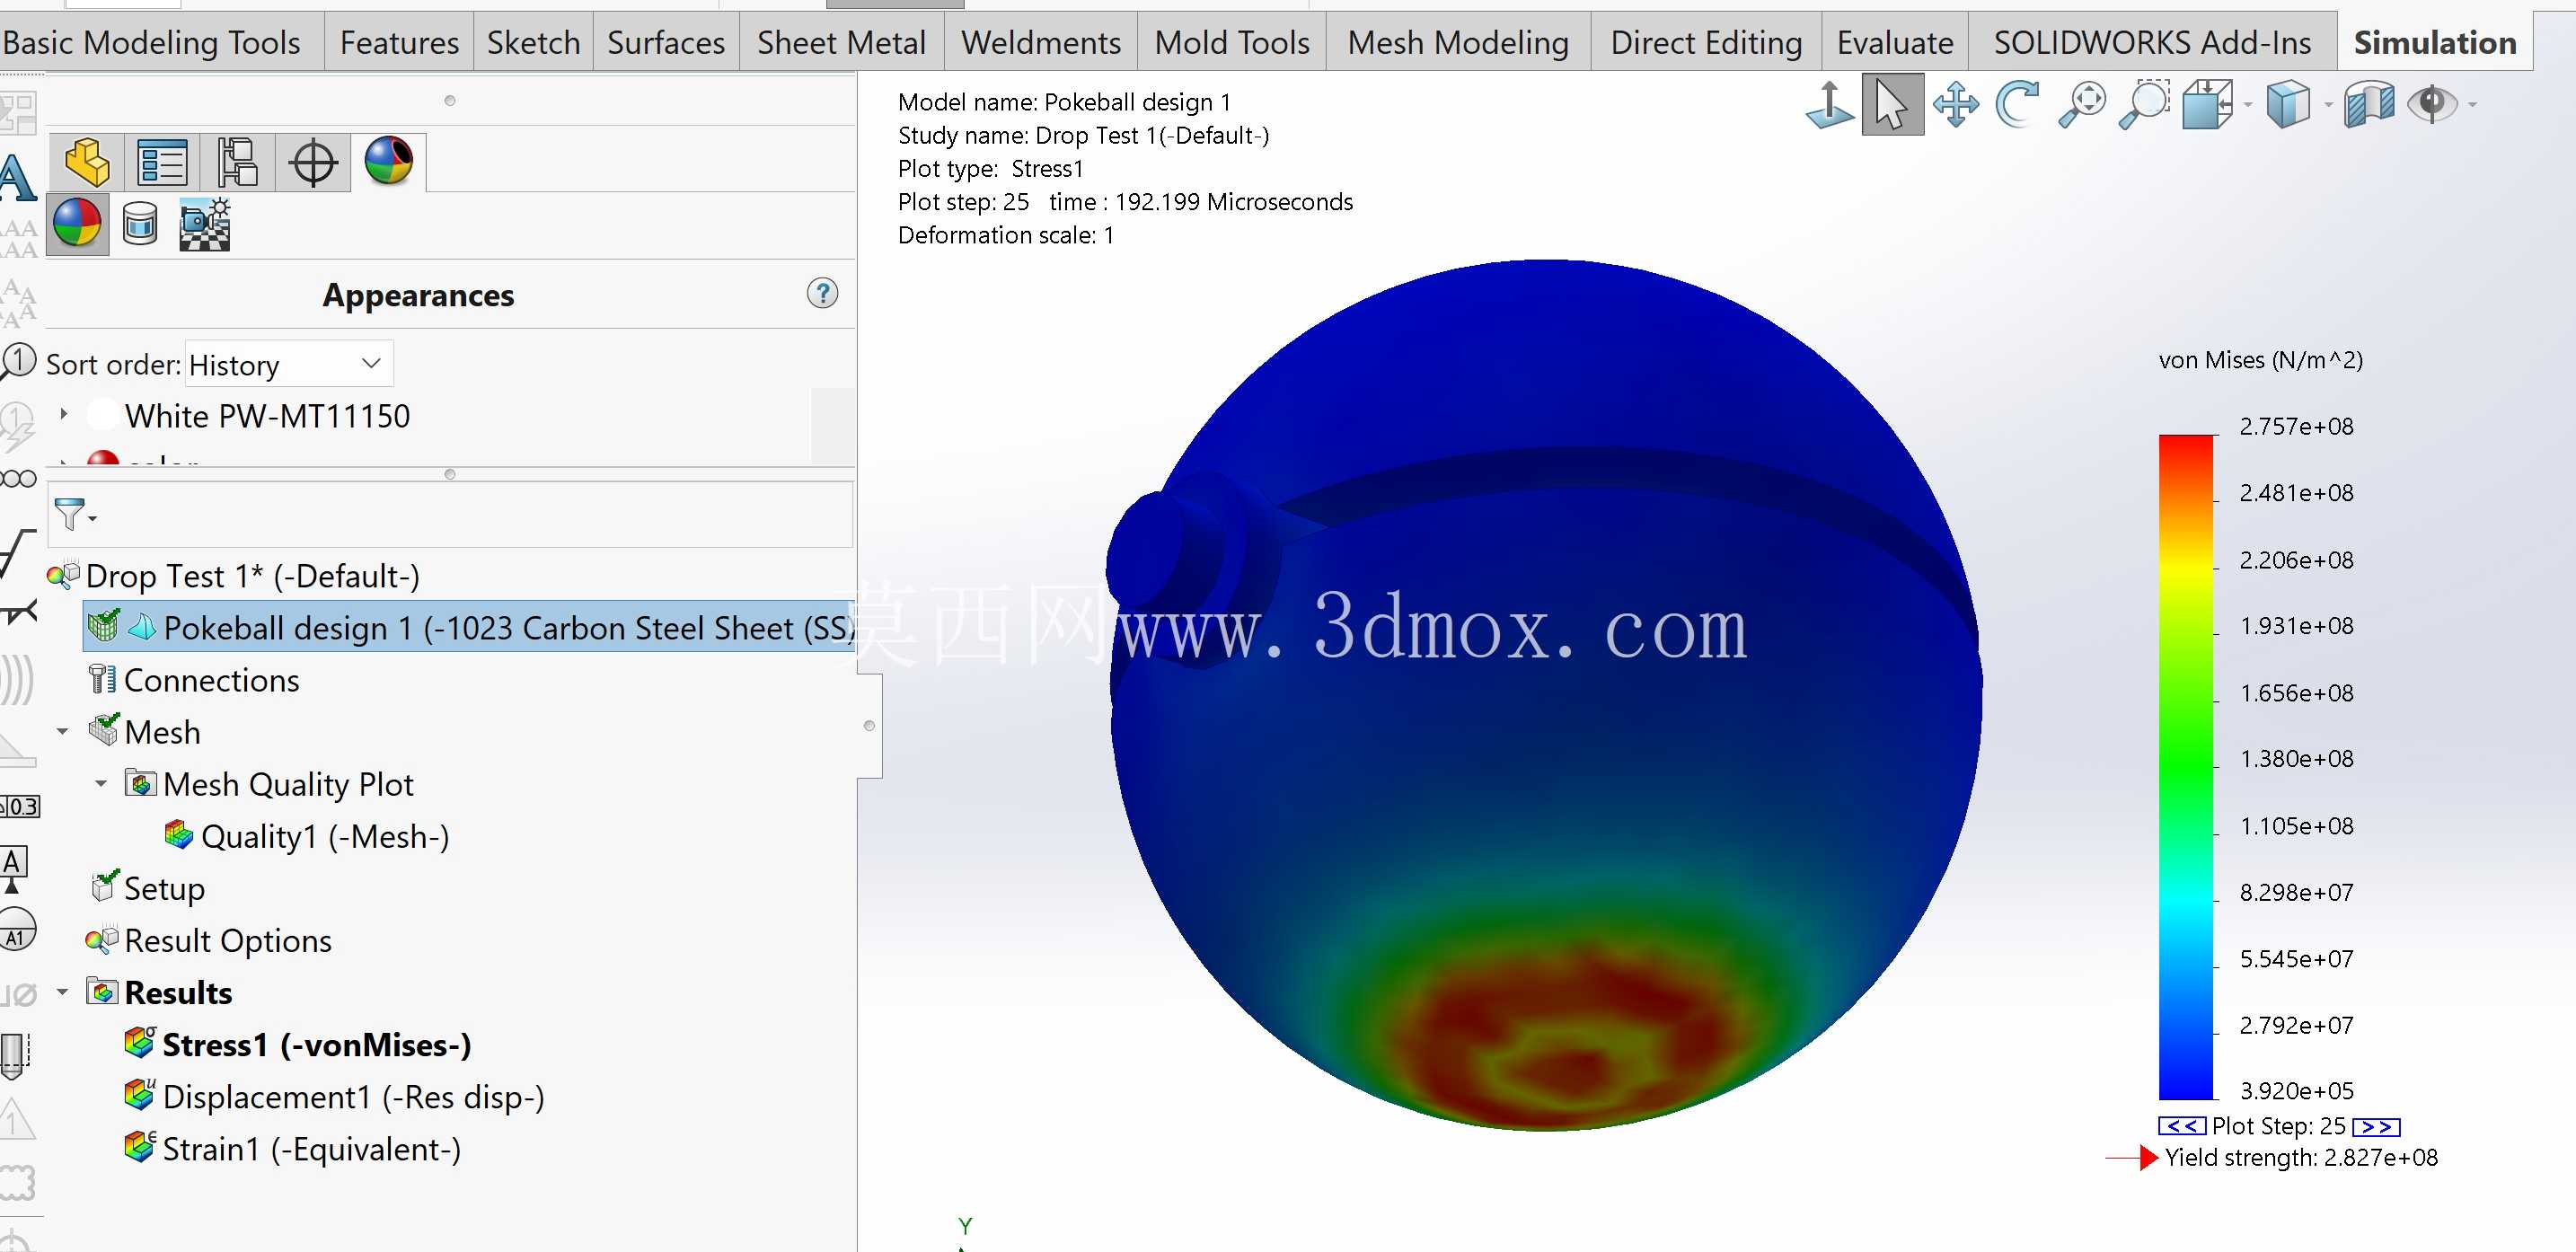Screen dimensions: 2576x1252
Task: Click the red yield strength arrow marker
Action: [2132, 1157]
